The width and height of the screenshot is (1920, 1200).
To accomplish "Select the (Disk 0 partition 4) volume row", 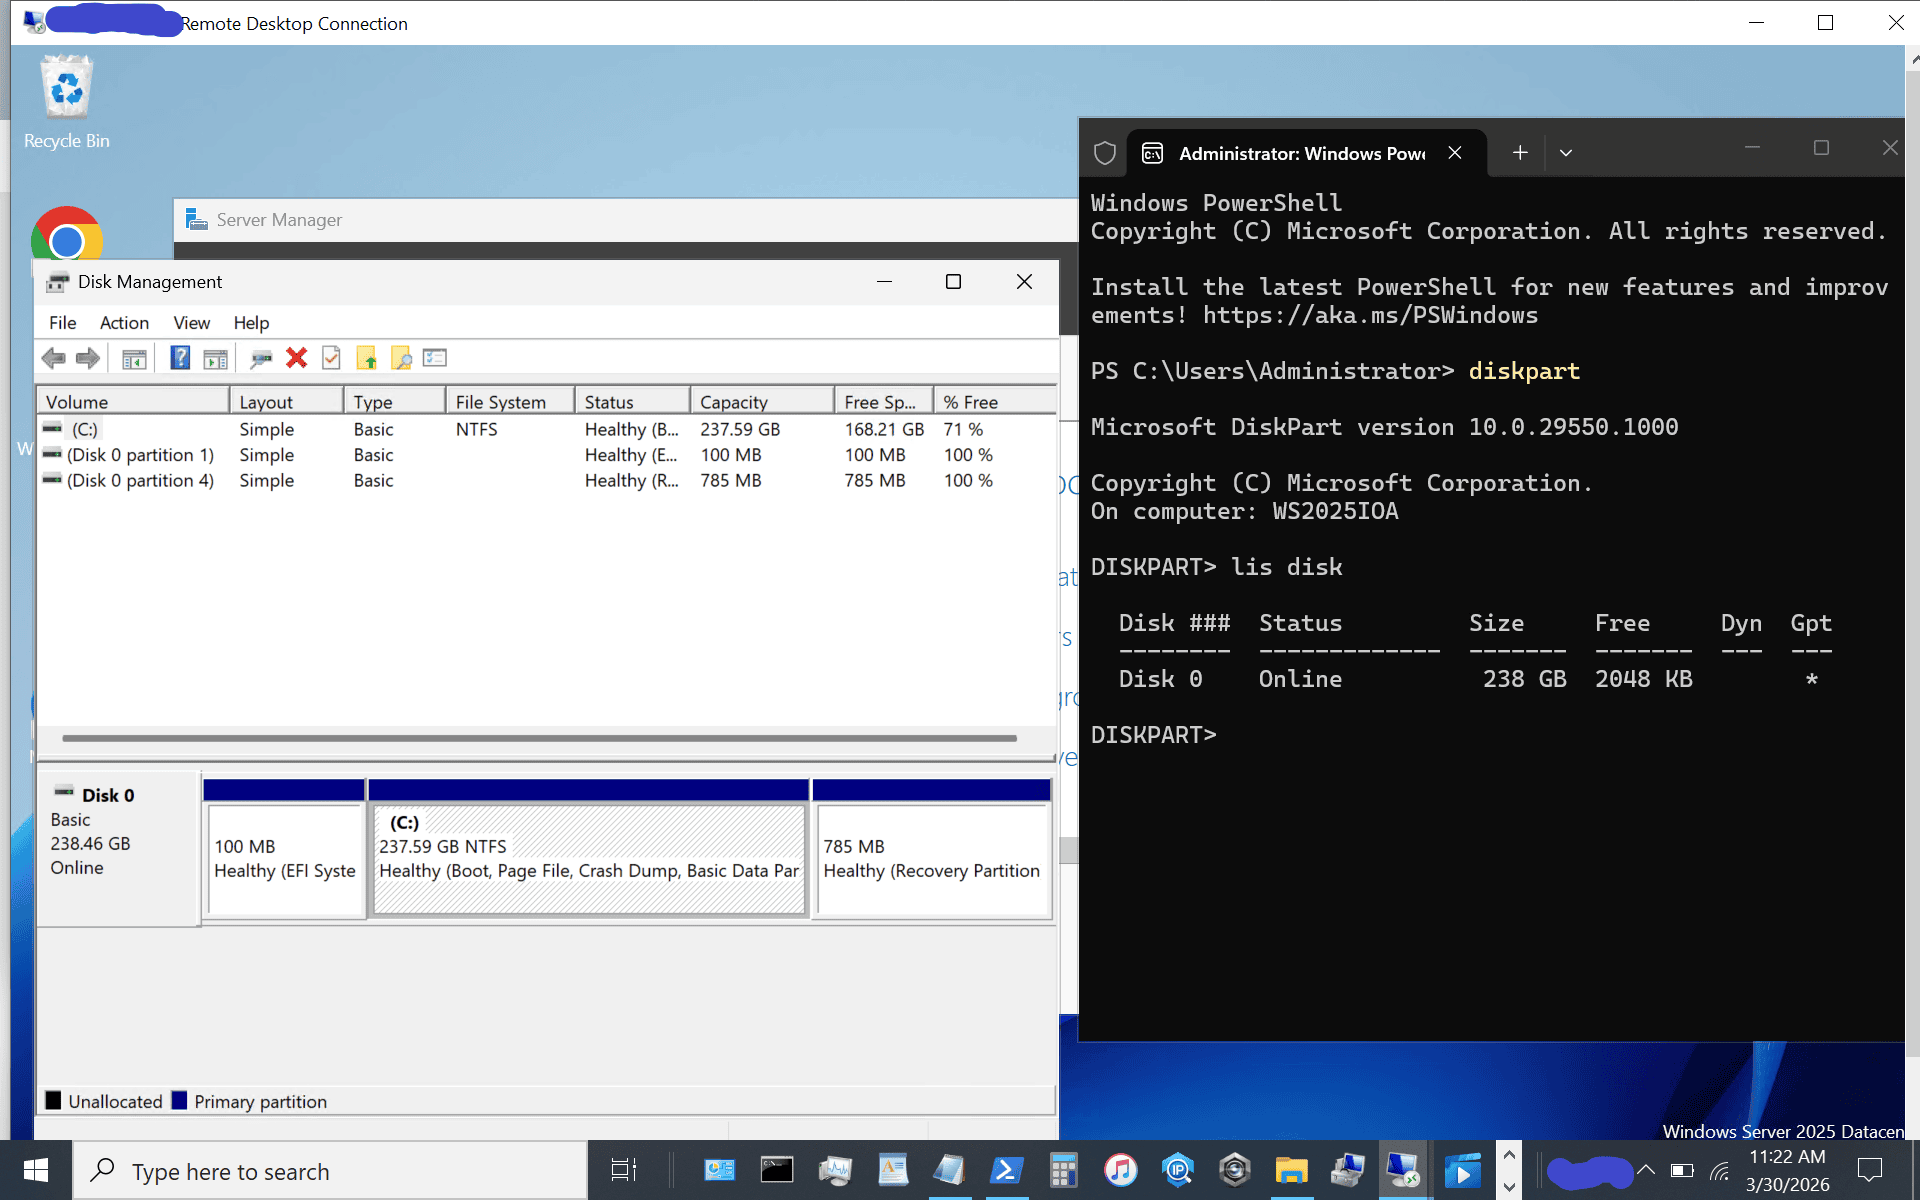I will coord(546,480).
